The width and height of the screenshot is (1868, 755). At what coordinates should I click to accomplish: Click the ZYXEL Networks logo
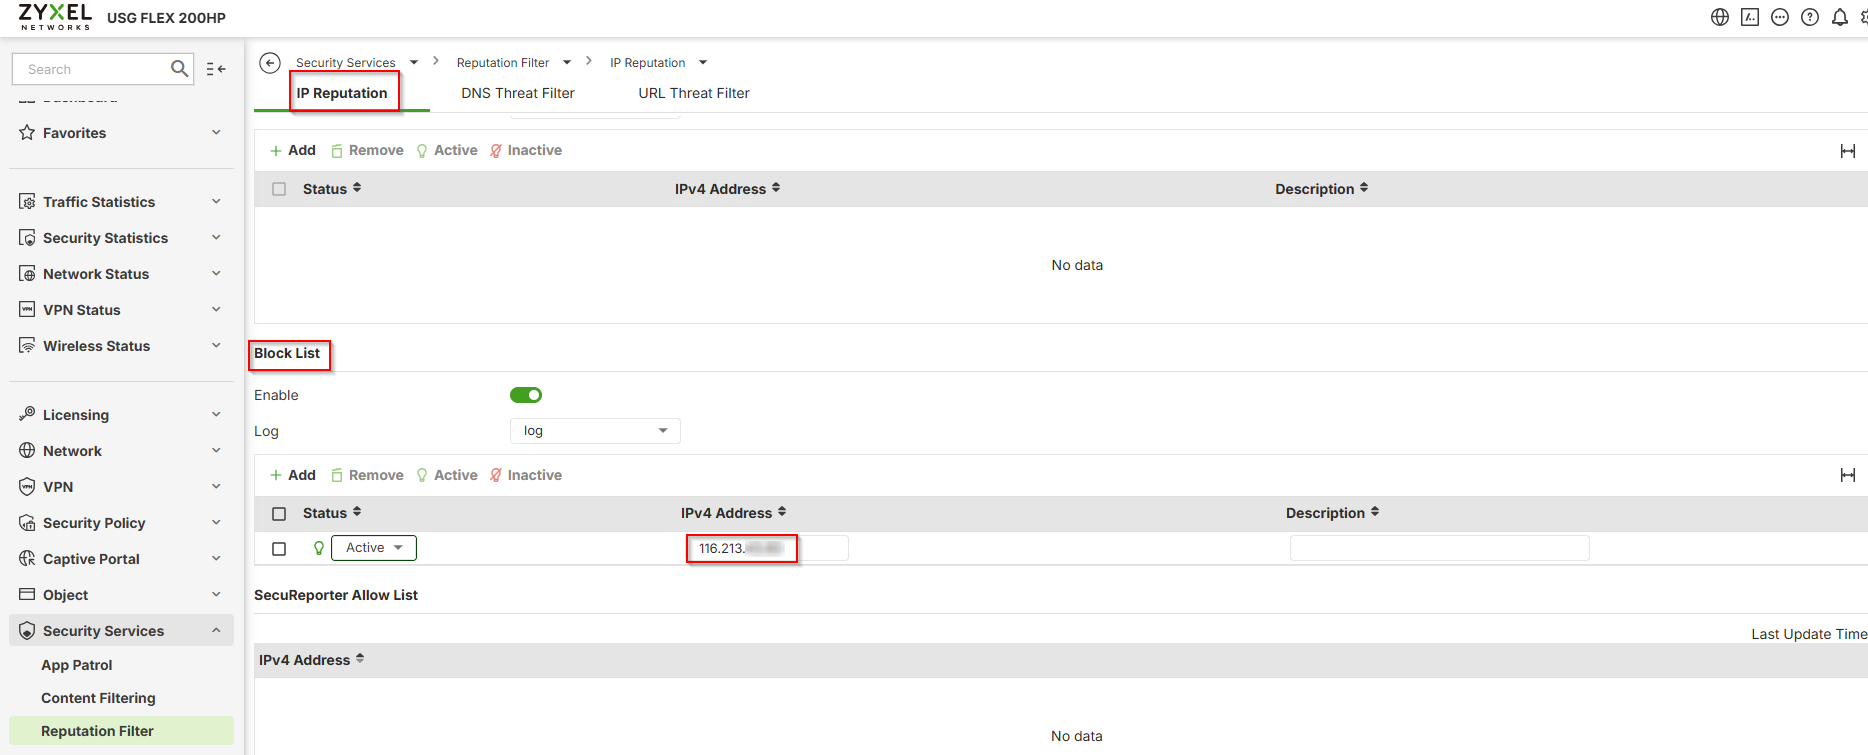[56, 17]
